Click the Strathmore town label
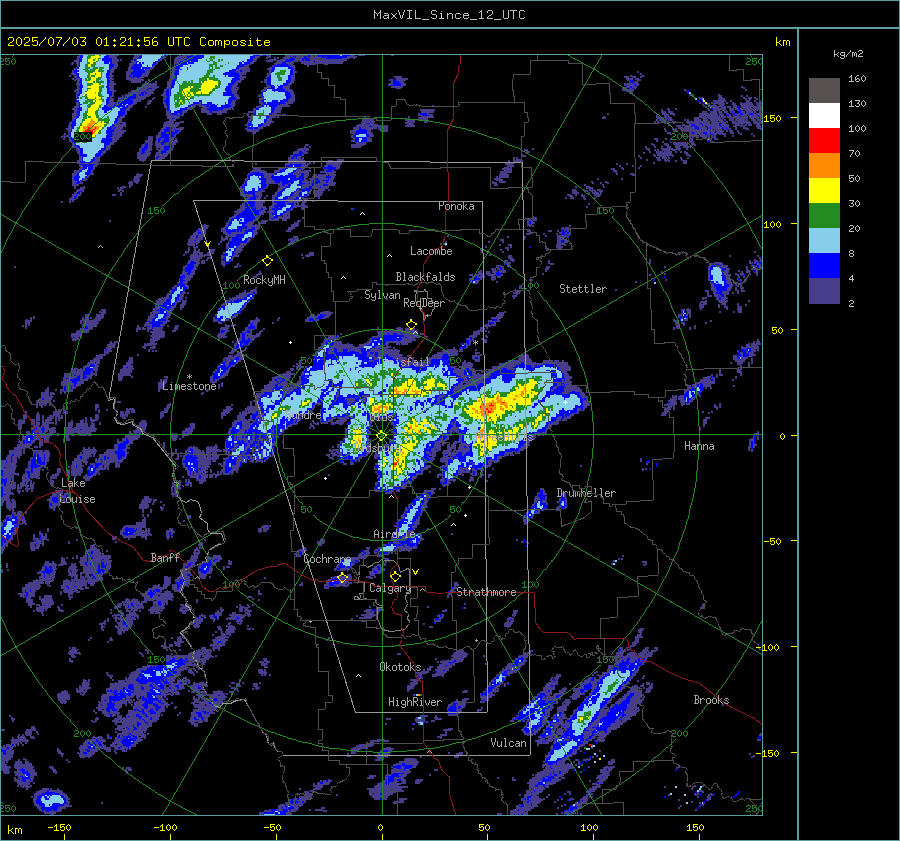 (x=486, y=592)
